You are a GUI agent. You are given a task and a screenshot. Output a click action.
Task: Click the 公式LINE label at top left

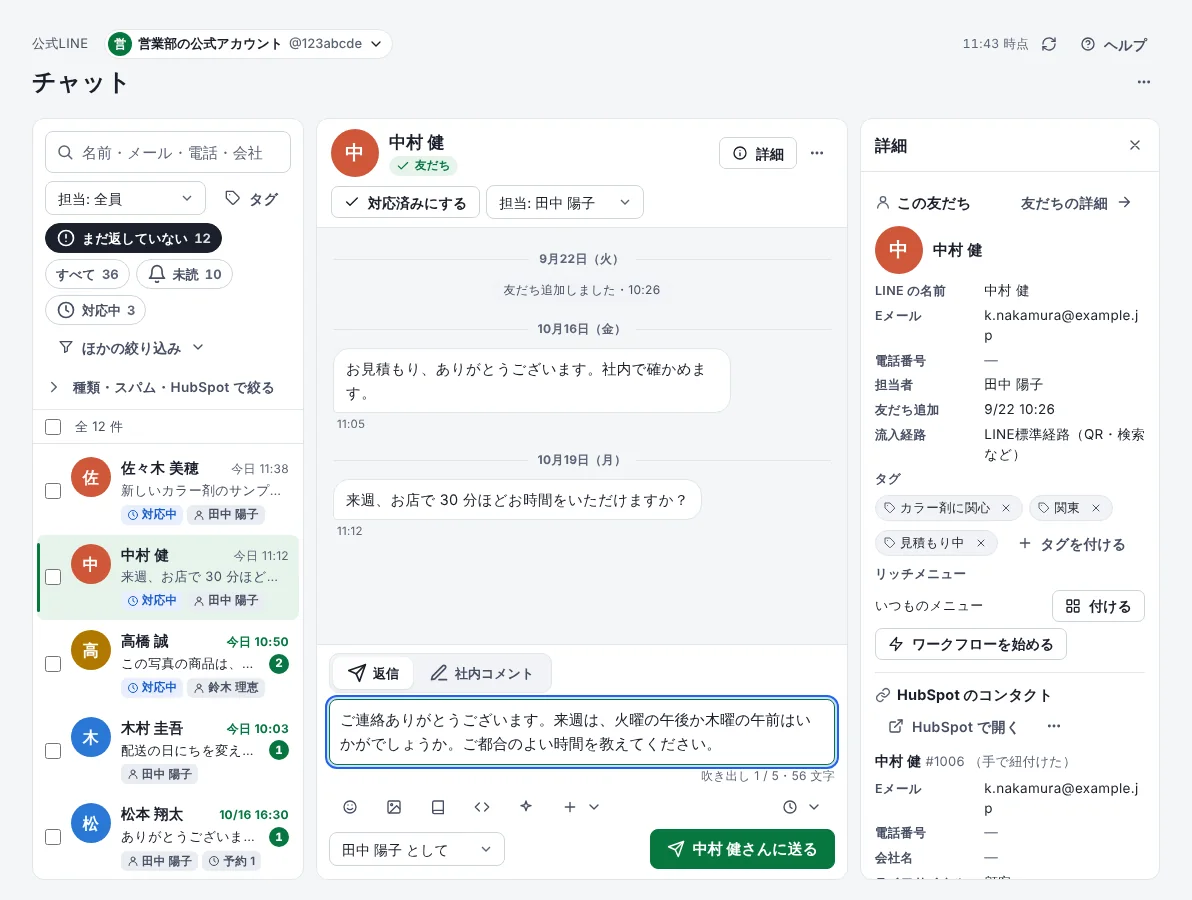[x=60, y=44]
